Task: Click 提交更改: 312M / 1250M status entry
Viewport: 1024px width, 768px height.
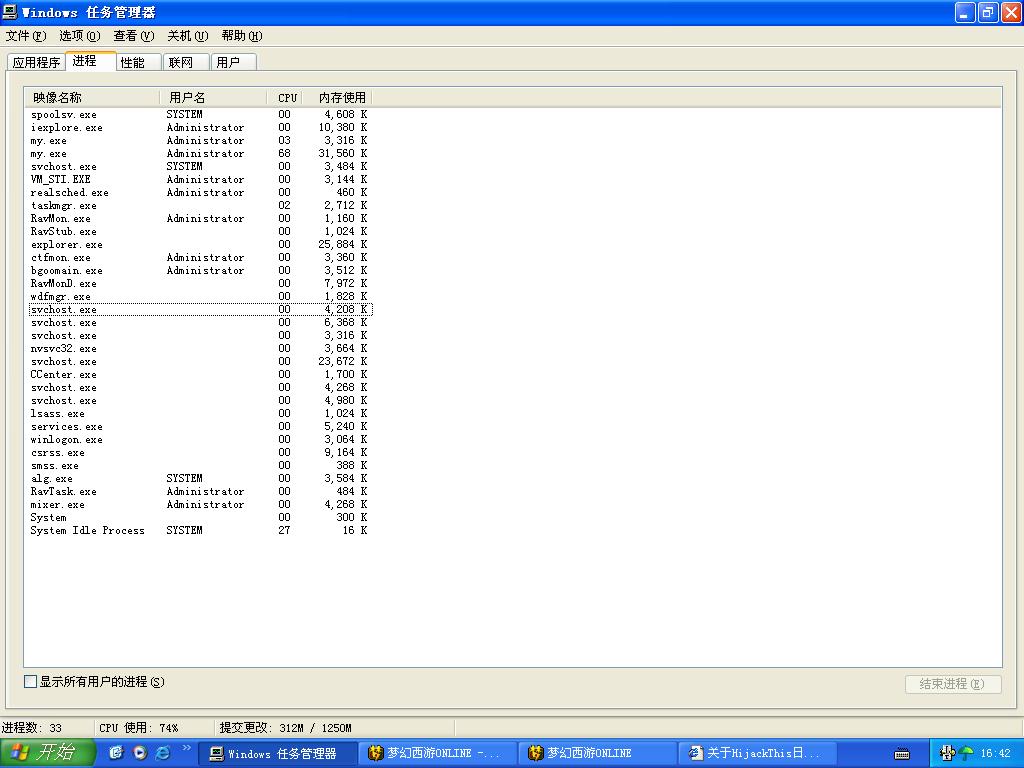Action: [x=285, y=728]
